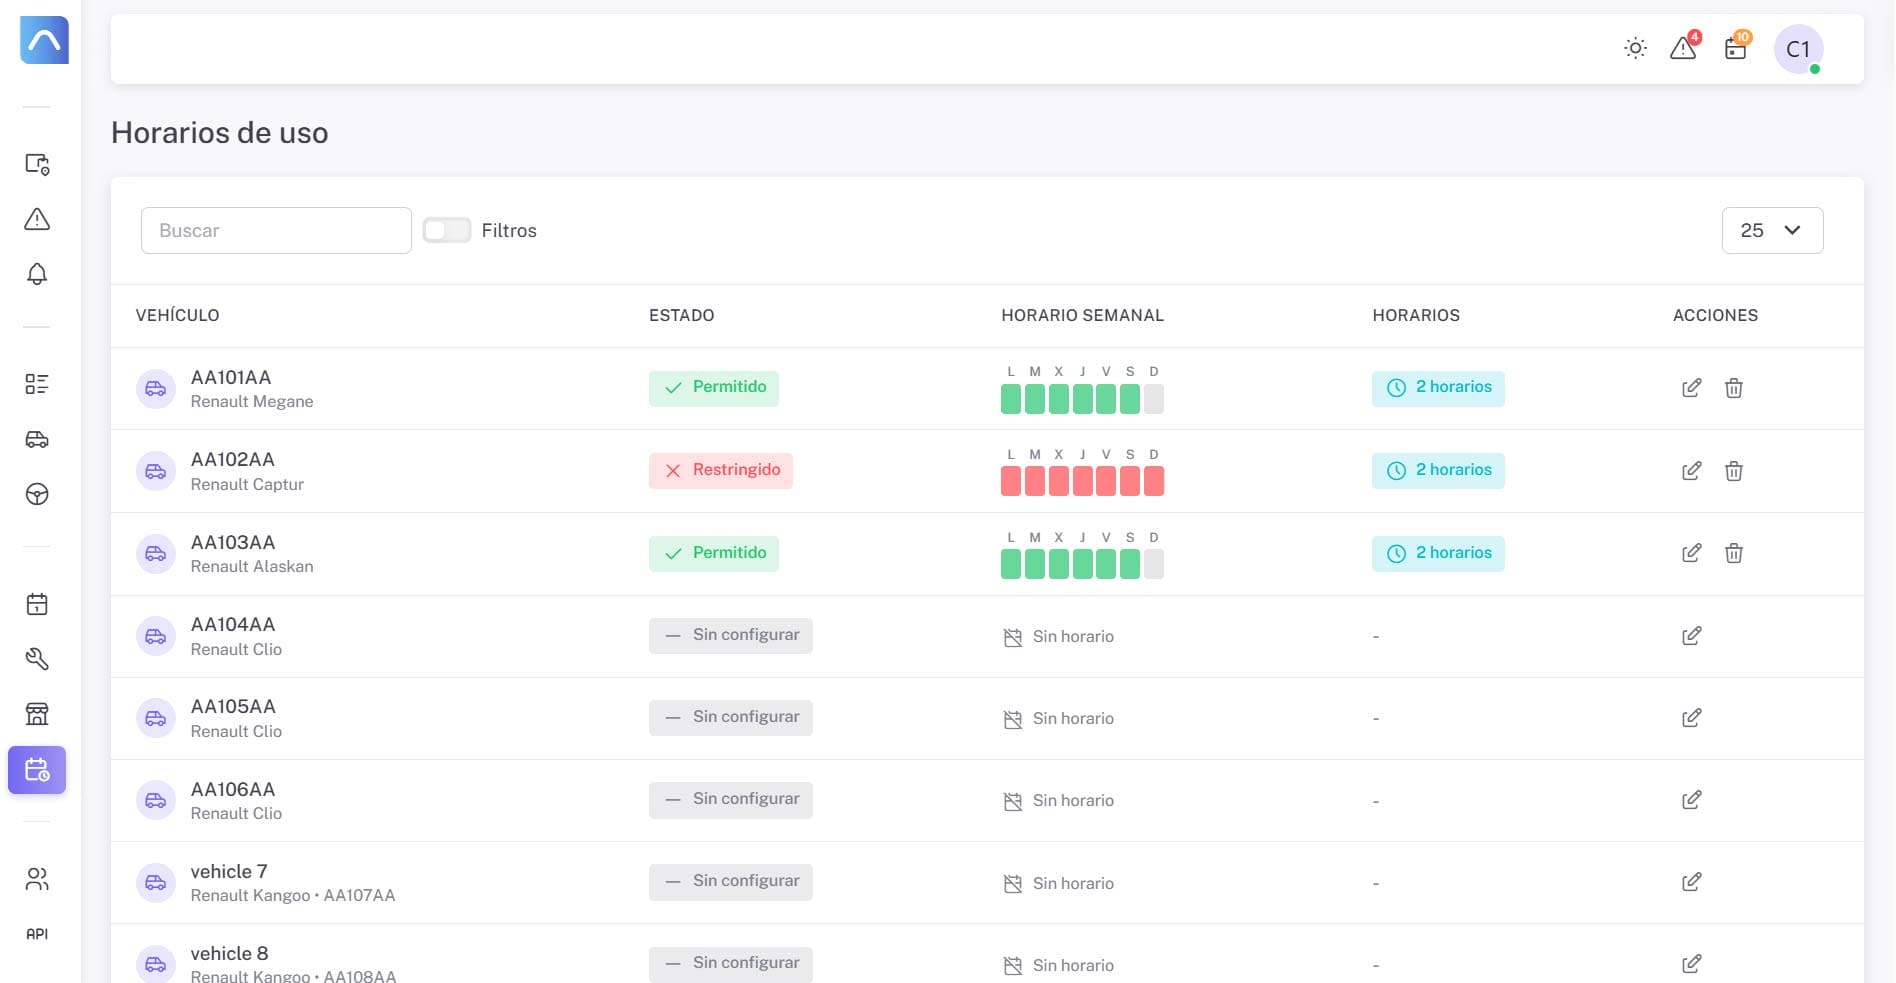Click Permitido status of AA103AA
The image size is (1896, 983).
(x=714, y=553)
